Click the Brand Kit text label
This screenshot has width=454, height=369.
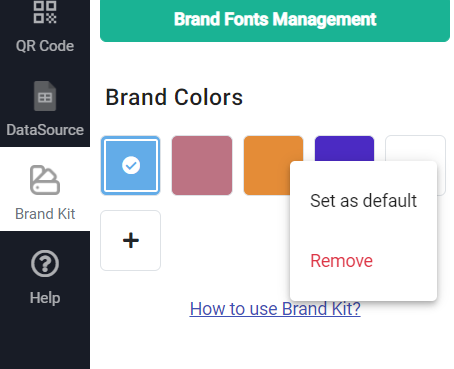[45, 214]
